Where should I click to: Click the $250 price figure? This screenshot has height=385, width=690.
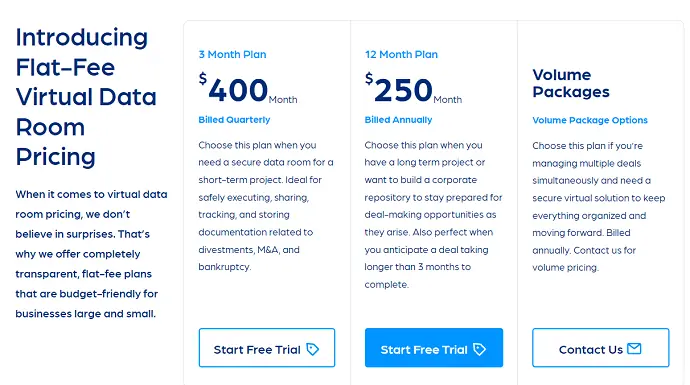coord(399,88)
